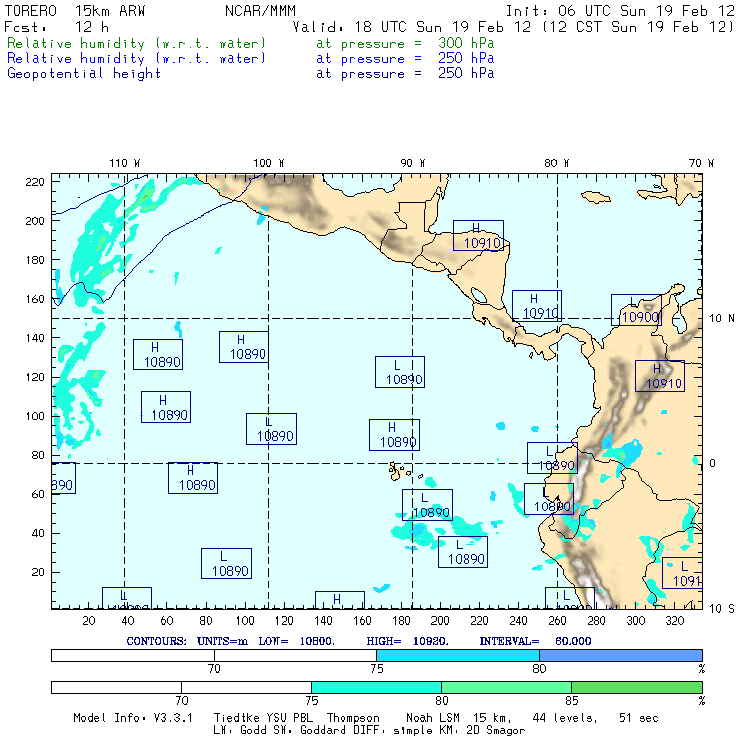Click the green 300 hPa relative humidity legend line
Image resolution: width=740 pixels, height=740 pixels.
pyautogui.click(x=137, y=45)
